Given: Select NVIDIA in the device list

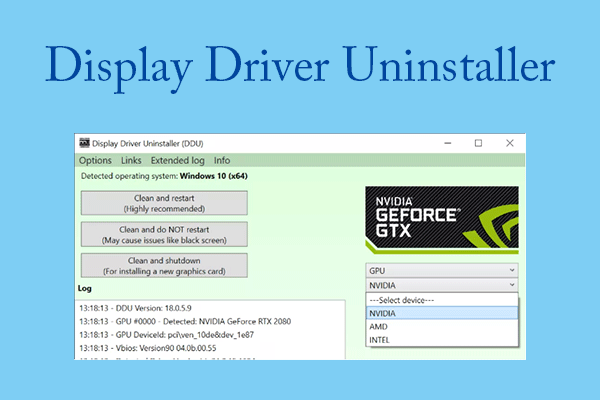Looking at the screenshot, I should coord(442,313).
